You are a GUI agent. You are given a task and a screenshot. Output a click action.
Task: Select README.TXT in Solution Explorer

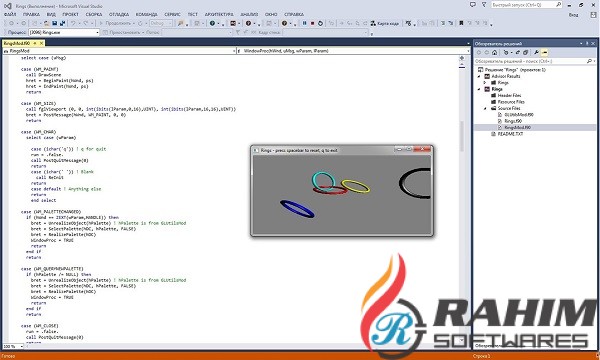coord(510,134)
